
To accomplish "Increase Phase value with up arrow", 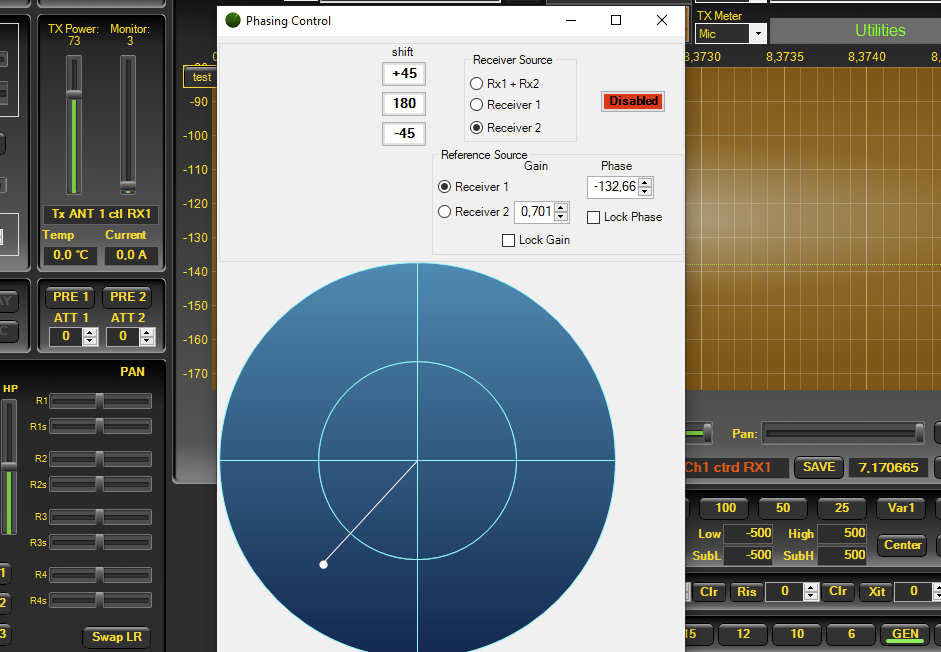I will (x=645, y=182).
